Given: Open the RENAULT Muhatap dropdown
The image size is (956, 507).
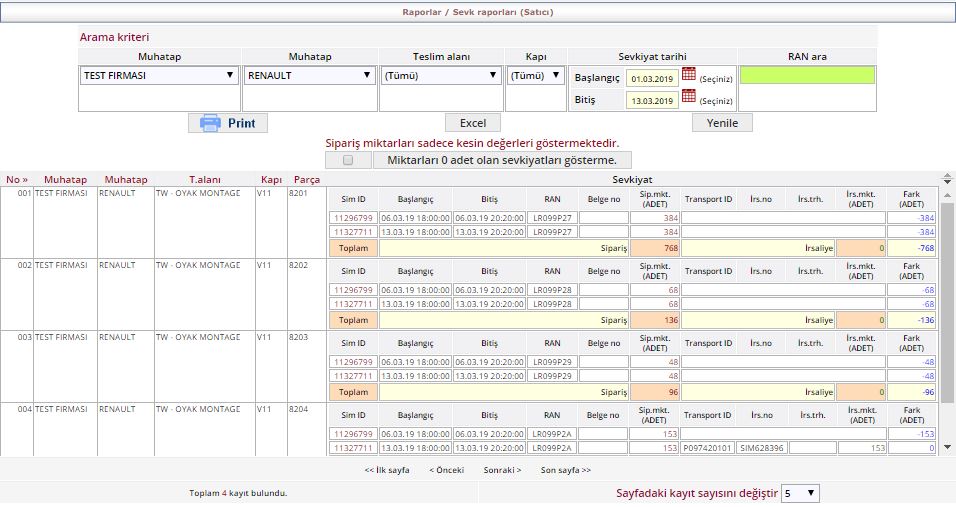Looking at the screenshot, I should (309, 75).
